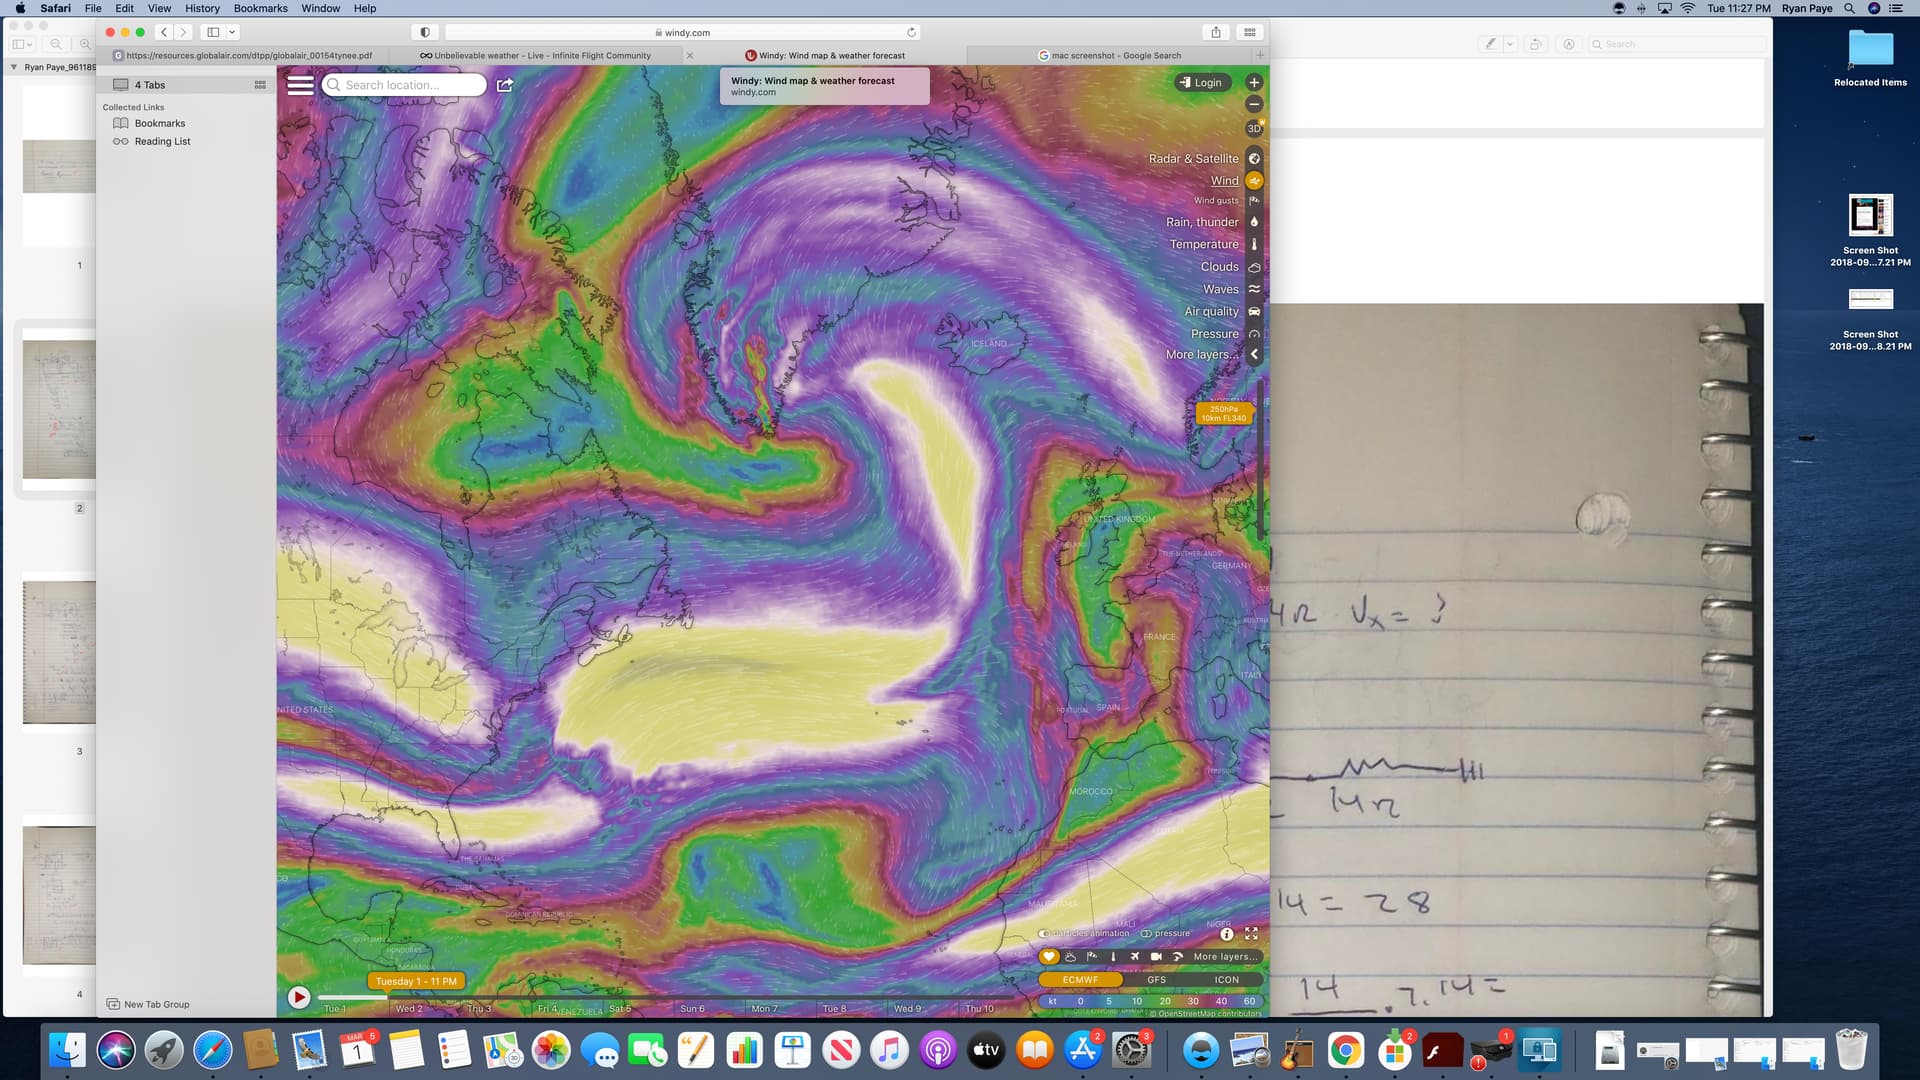Screen dimensions: 1920x1080
Task: Click the map zoom in plus button
Action: point(1254,82)
